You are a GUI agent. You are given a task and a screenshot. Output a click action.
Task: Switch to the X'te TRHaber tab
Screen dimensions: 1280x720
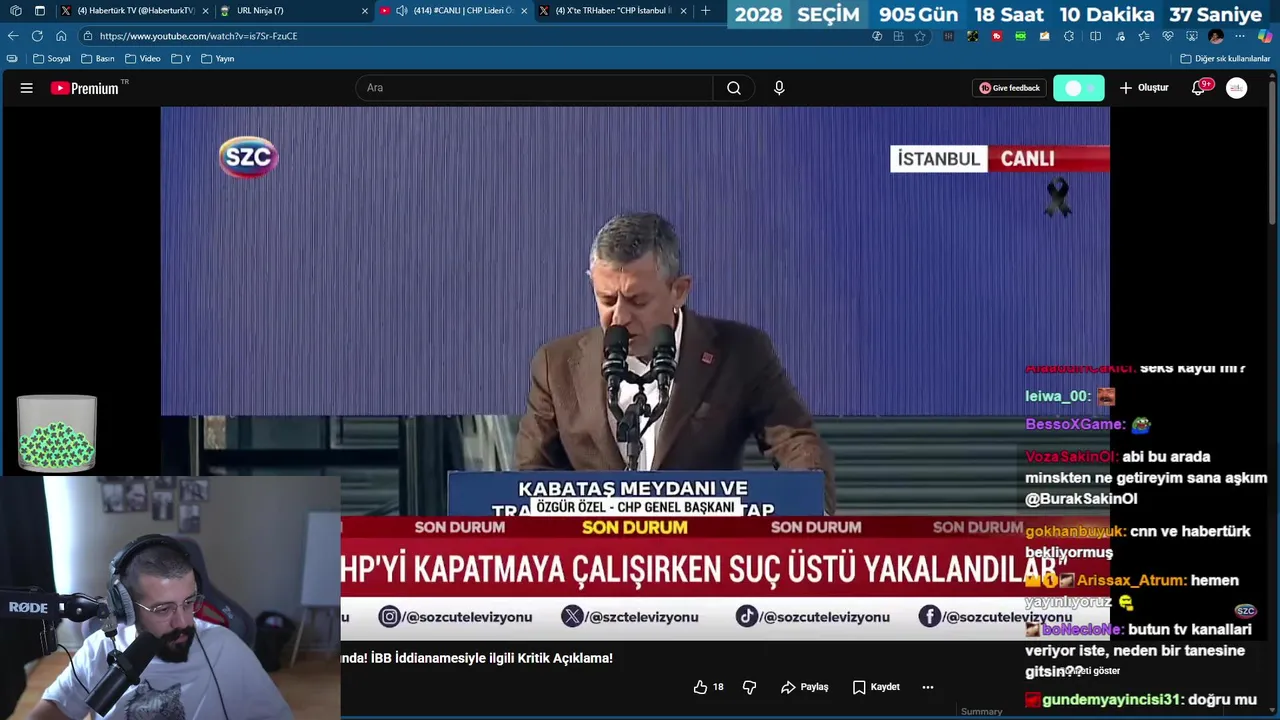coord(614,11)
